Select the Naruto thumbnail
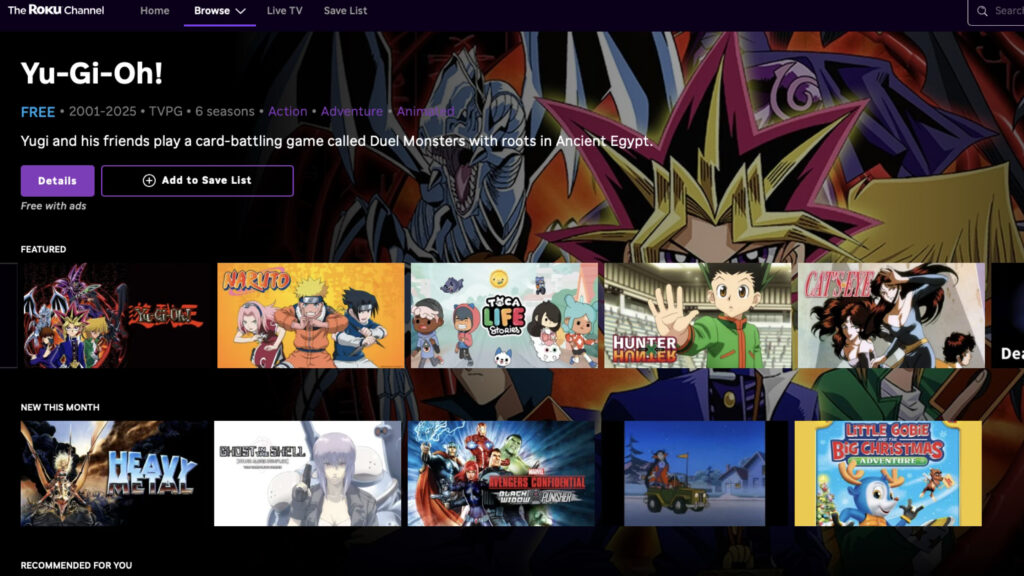The image size is (1024, 576). tap(311, 315)
